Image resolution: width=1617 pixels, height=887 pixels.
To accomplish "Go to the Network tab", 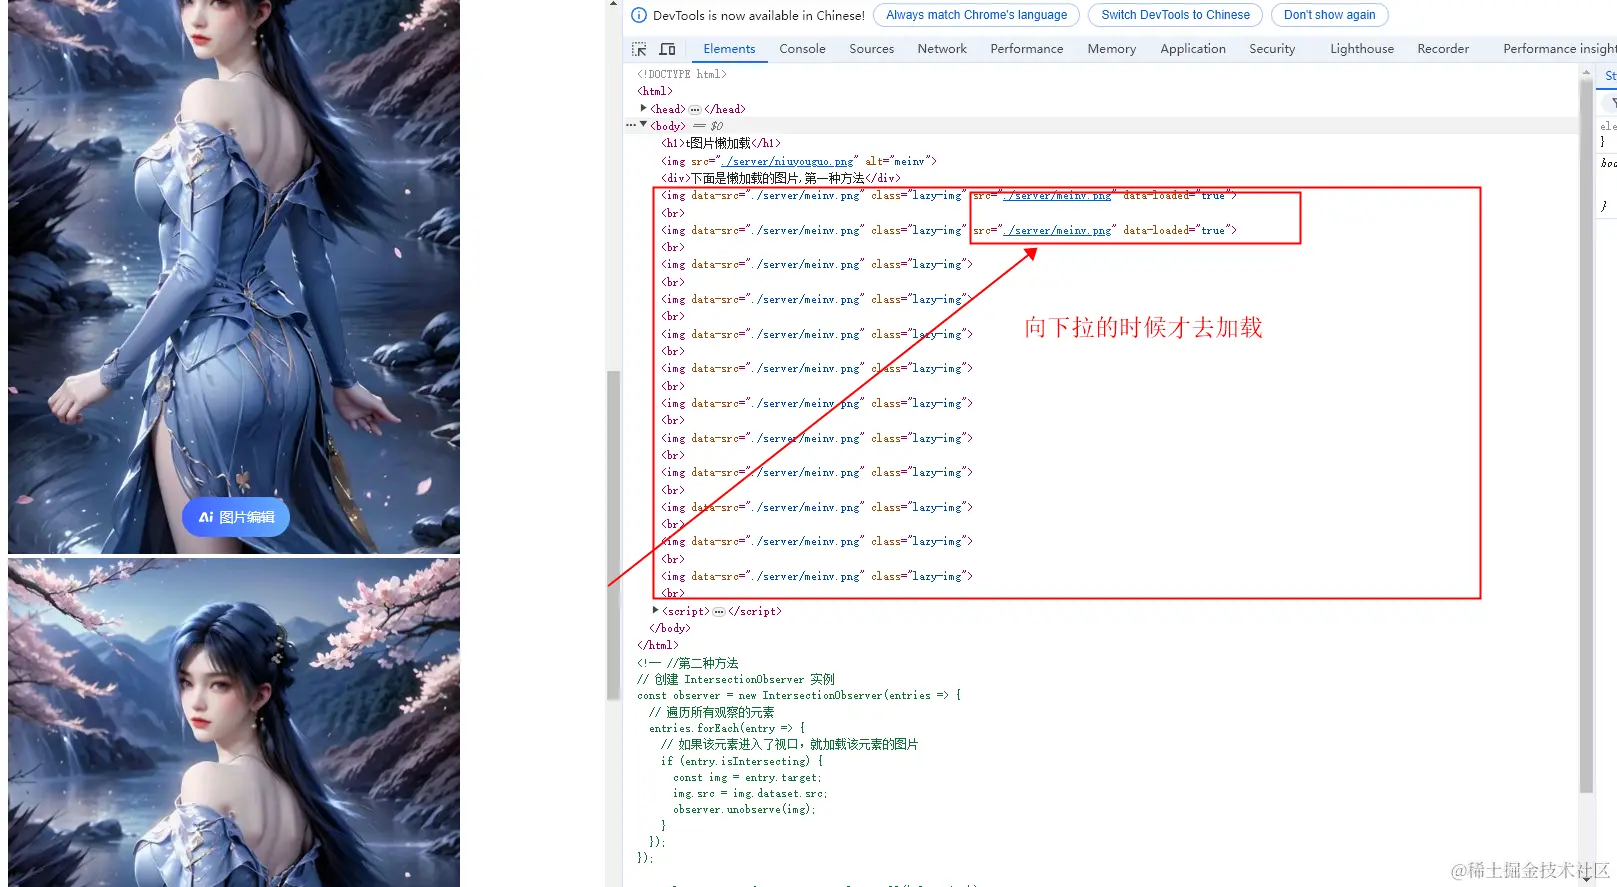I will (x=942, y=49).
